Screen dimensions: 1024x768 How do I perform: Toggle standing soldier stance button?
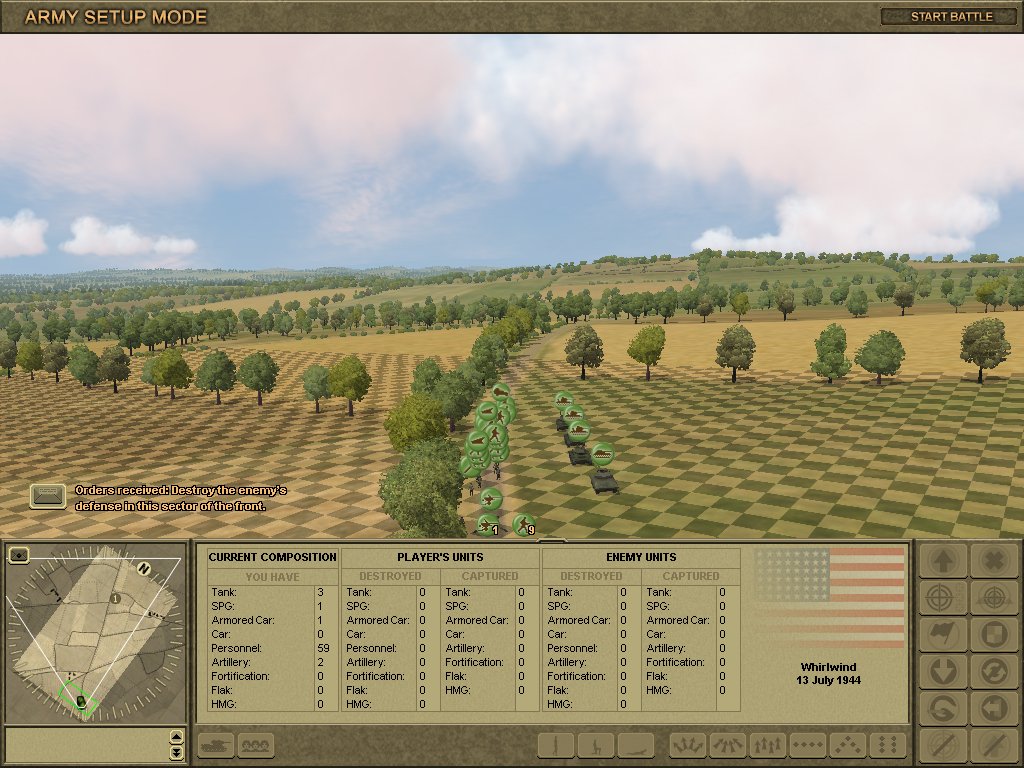[x=557, y=745]
